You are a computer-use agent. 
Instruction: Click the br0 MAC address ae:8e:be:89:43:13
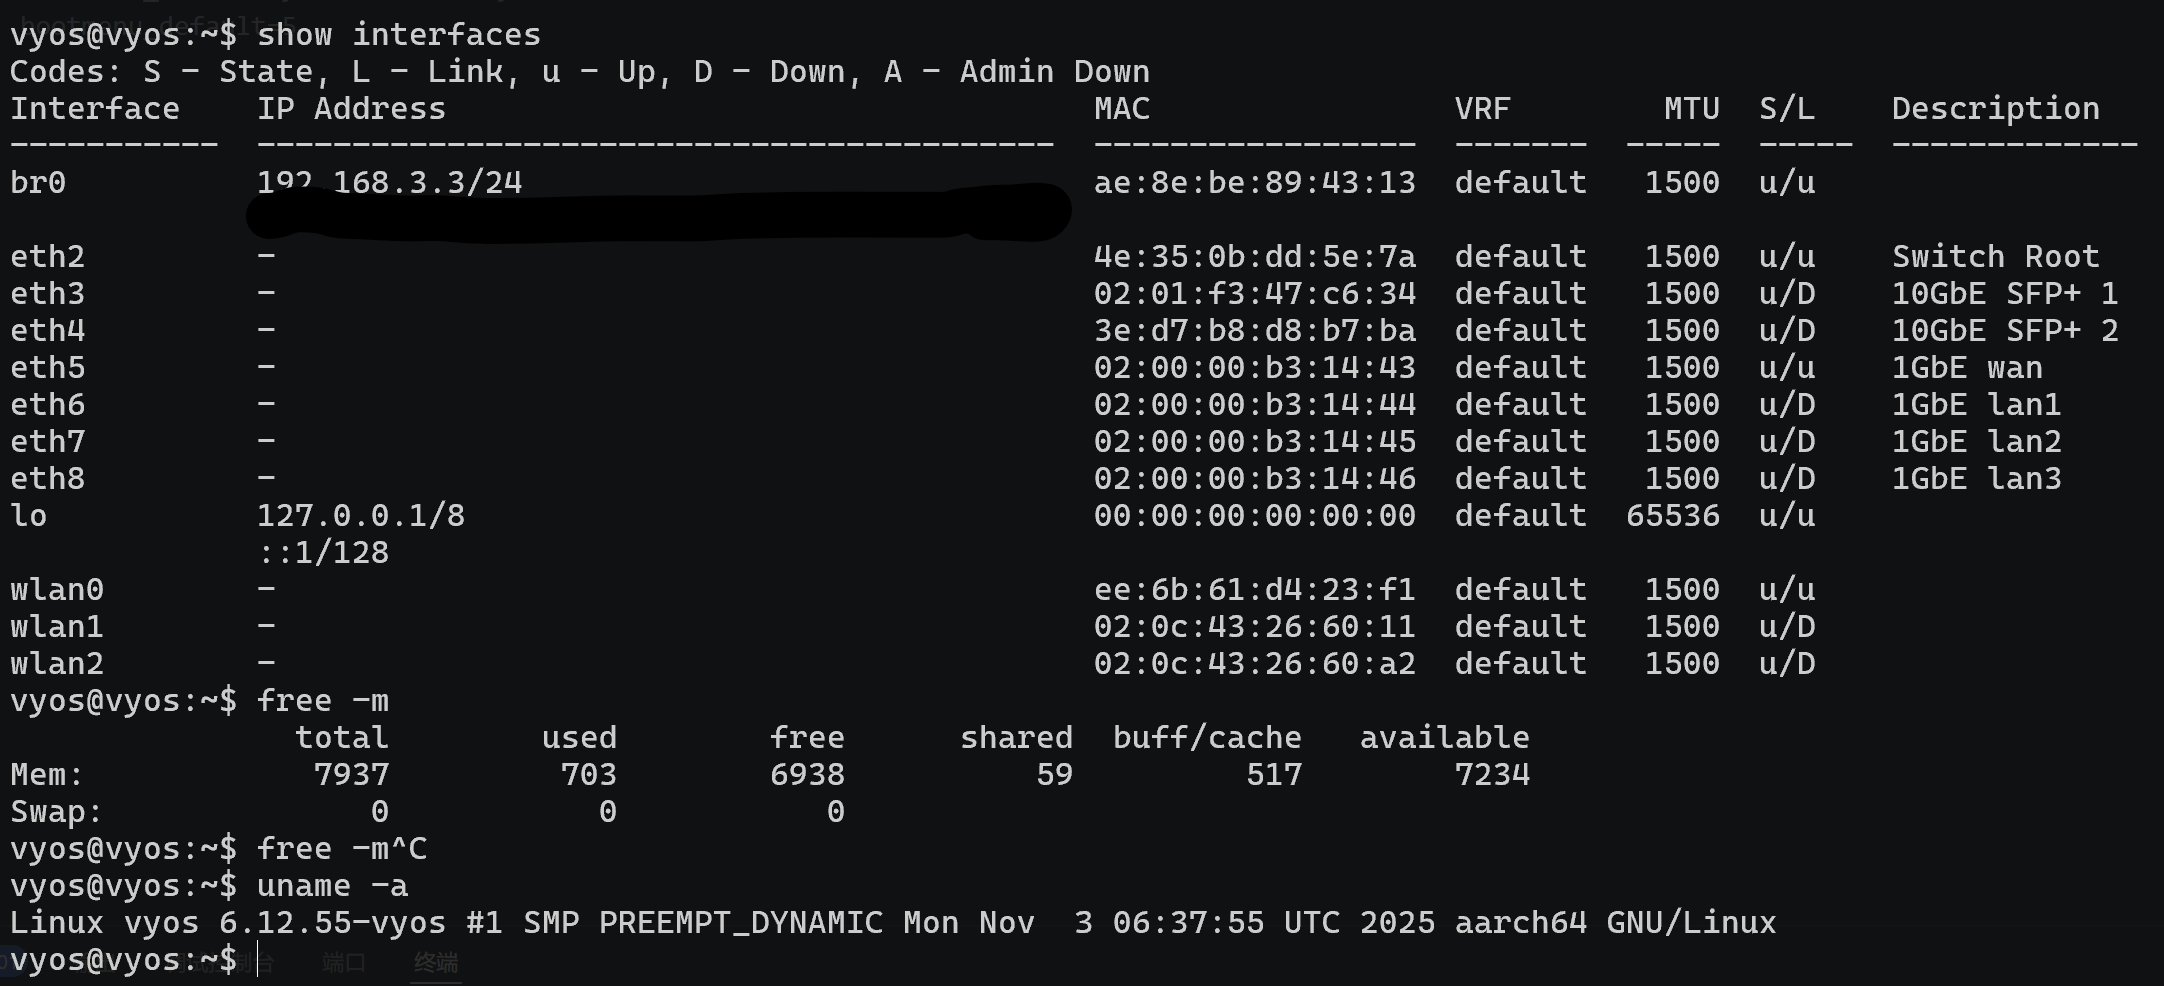point(1254,183)
